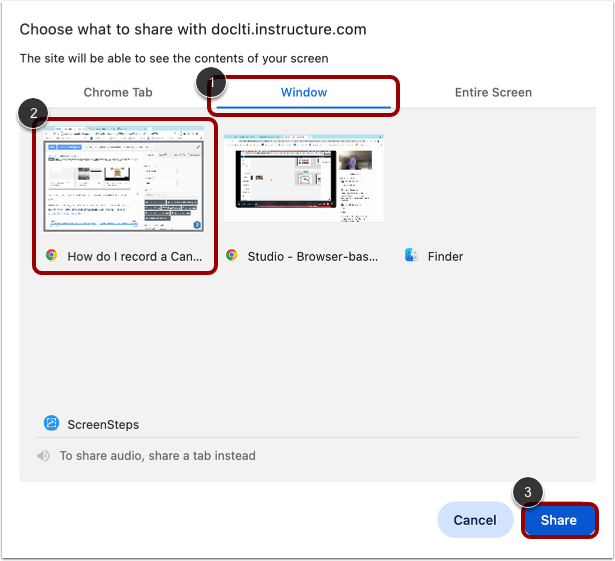The image size is (615, 561).
Task: Click the Share button
Action: 559,520
